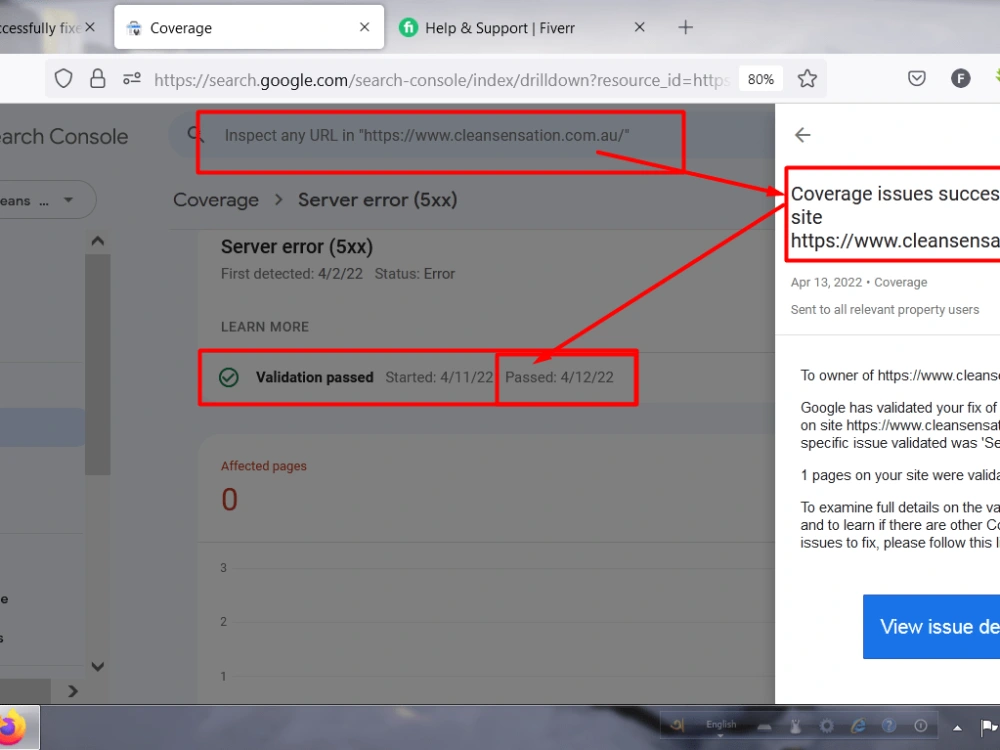Screen dimensions: 1000x750
Task: Click 'Passed: 4/12/22' text
Action: [559, 378]
